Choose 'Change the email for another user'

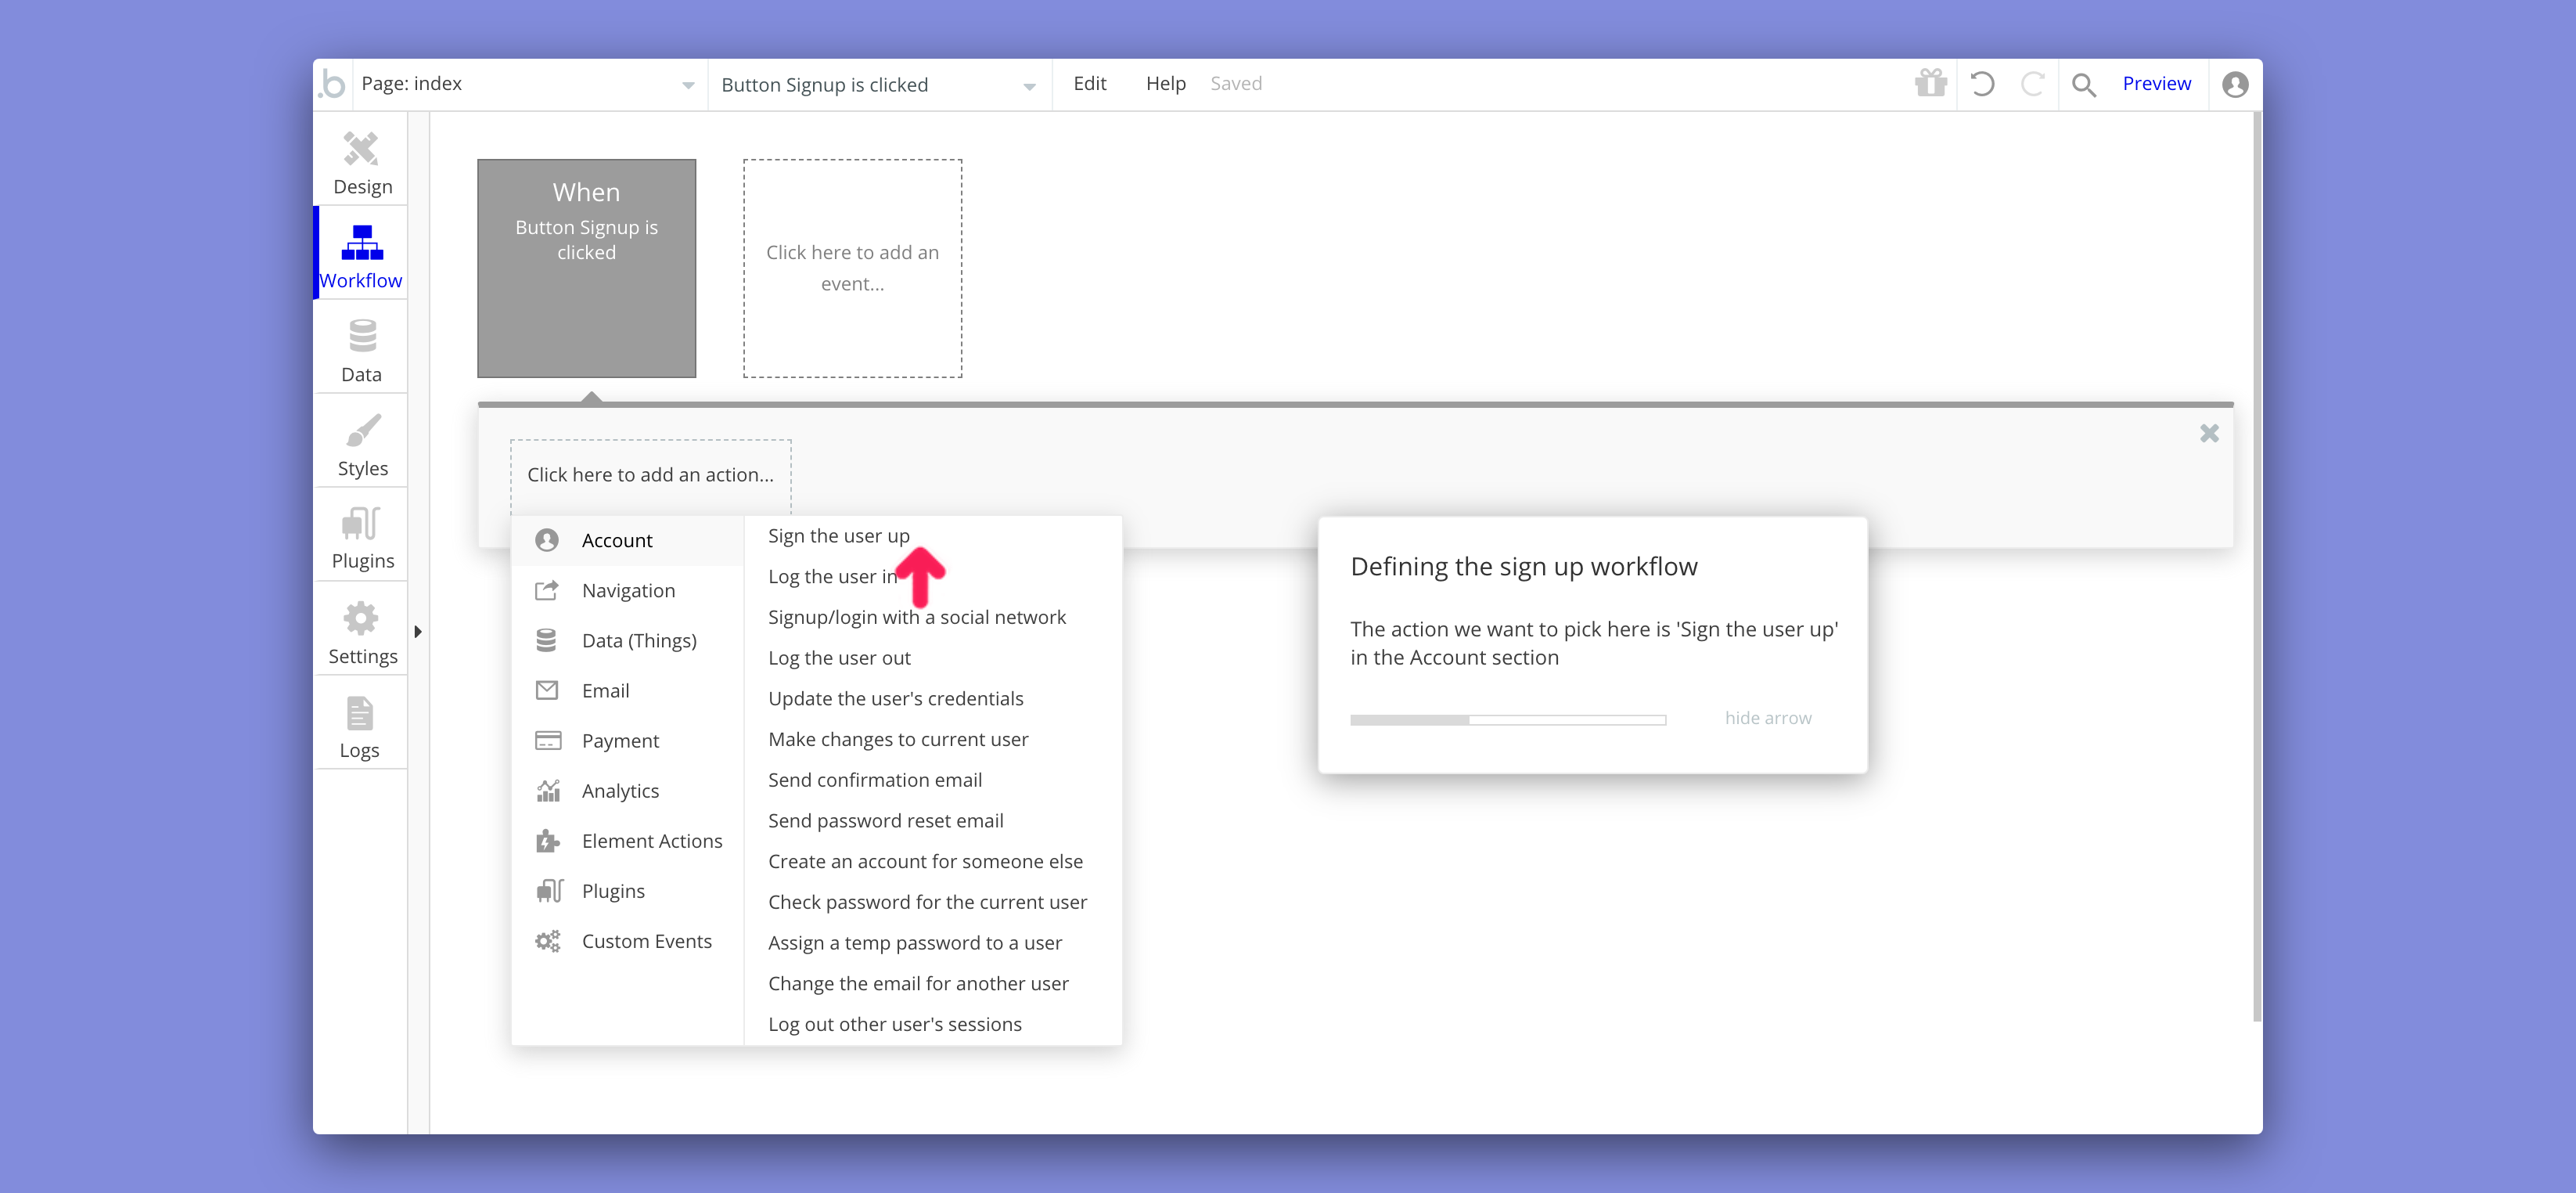[x=918, y=984]
